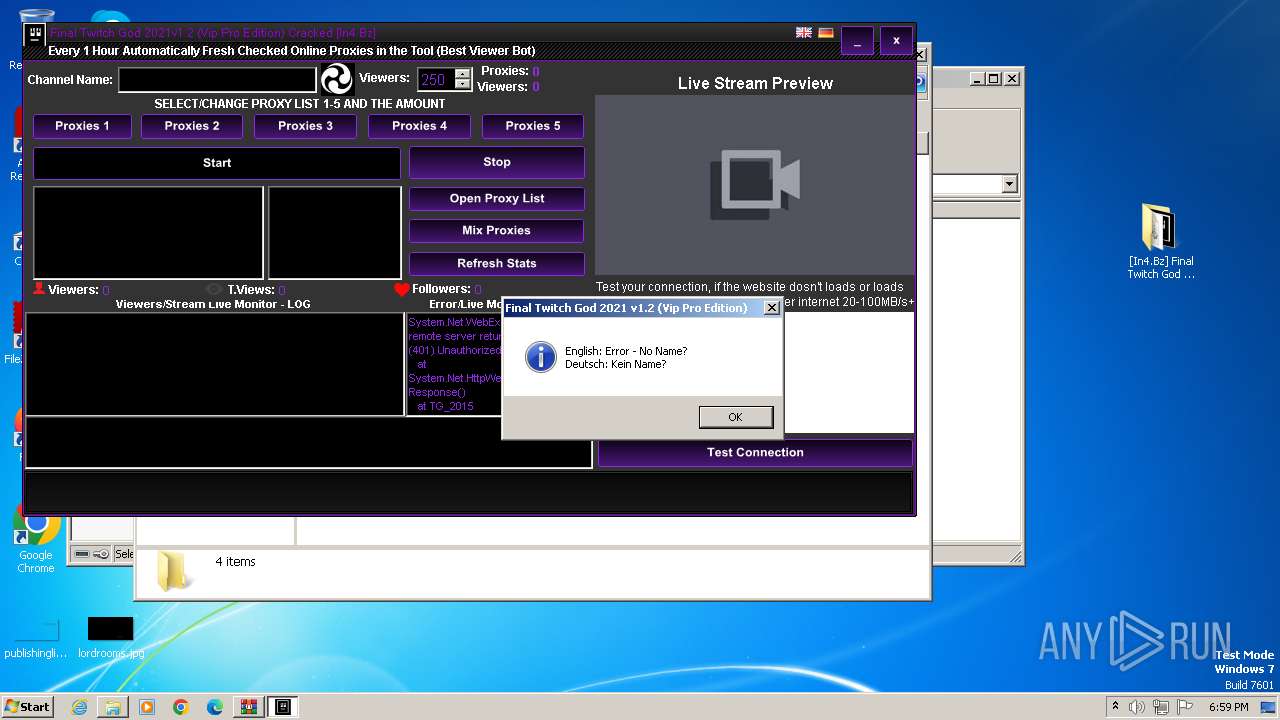The width and height of the screenshot is (1280, 720).
Task: Select the lordrooms.jpg desktop file
Action: coord(110,638)
